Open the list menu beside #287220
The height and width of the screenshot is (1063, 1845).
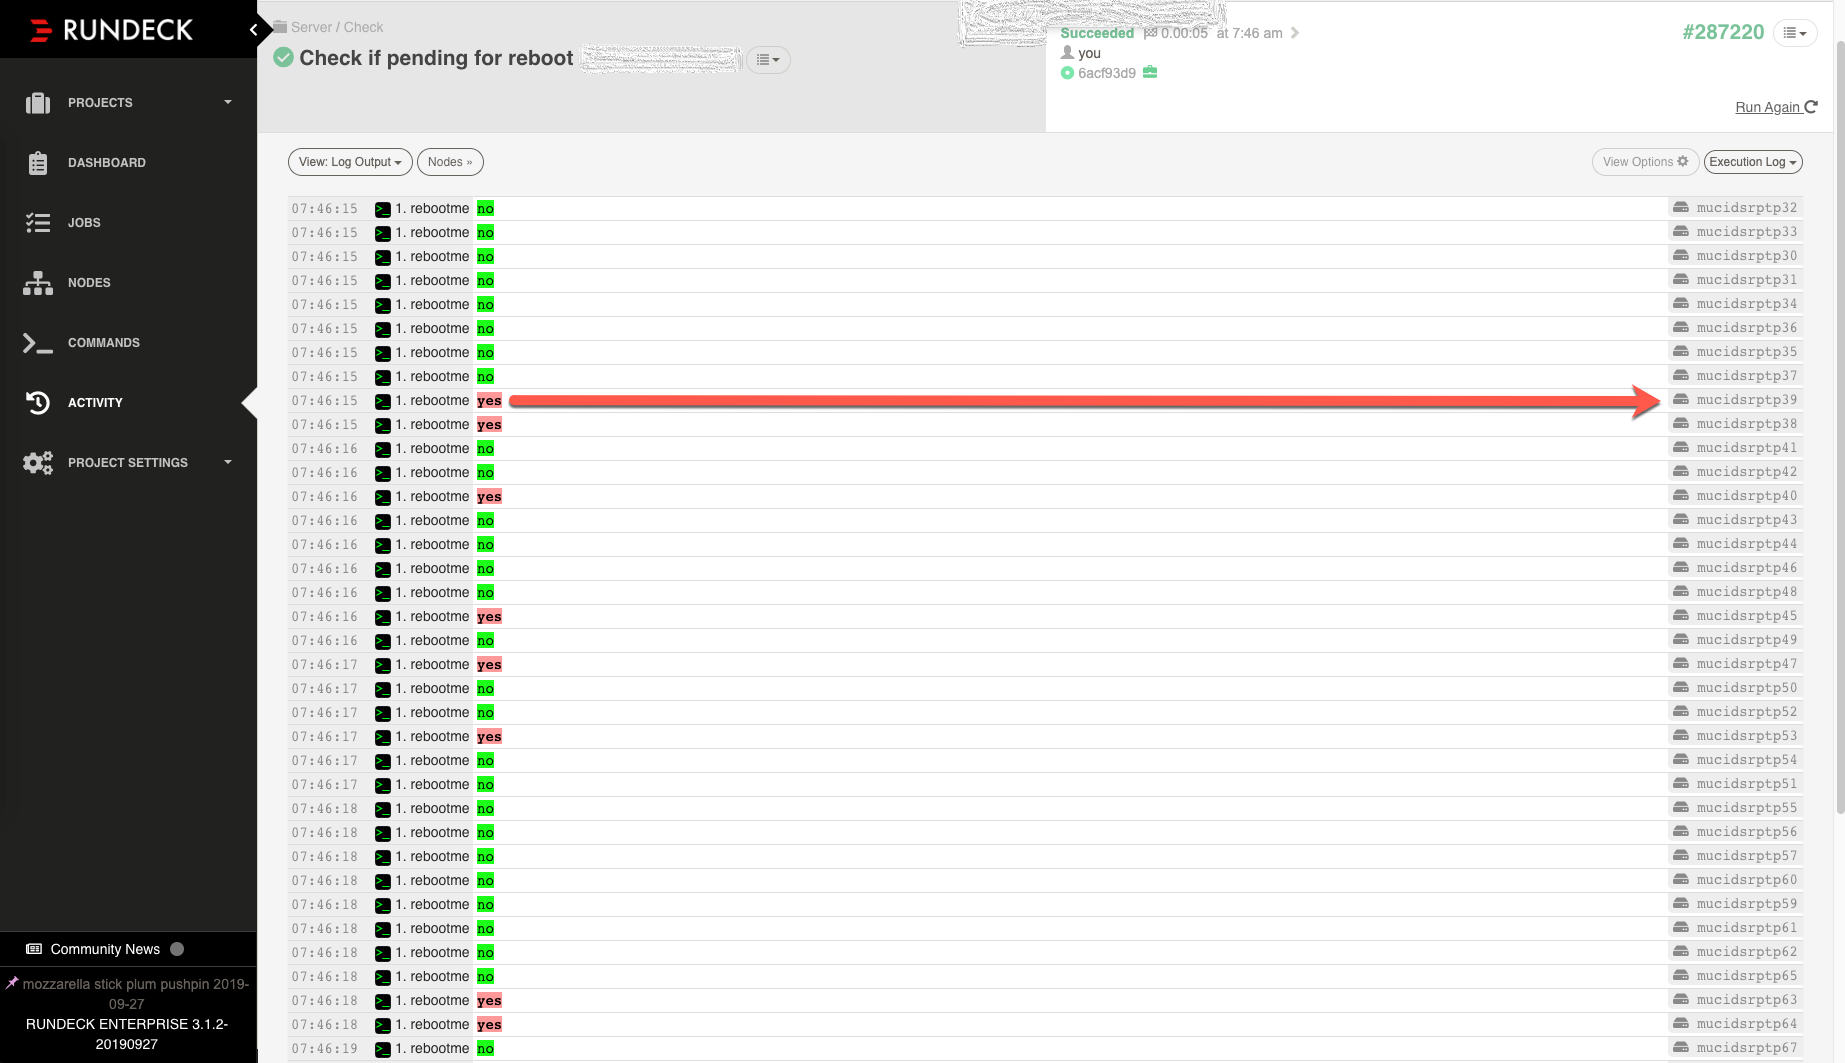click(x=1795, y=32)
